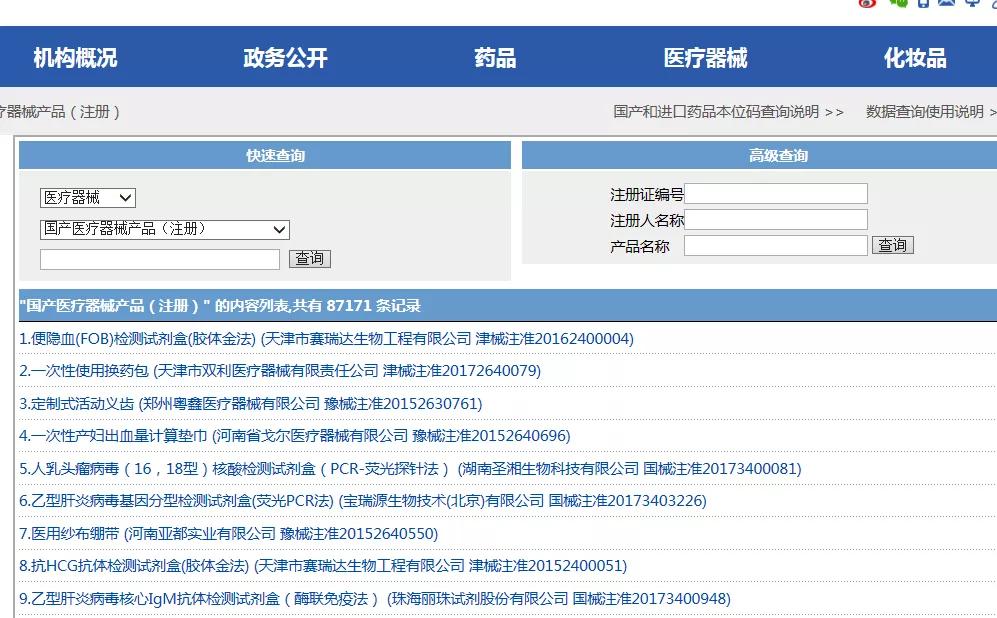Click the 查询 button in 高级查询 panel
This screenshot has height=618, width=997.
[891, 244]
